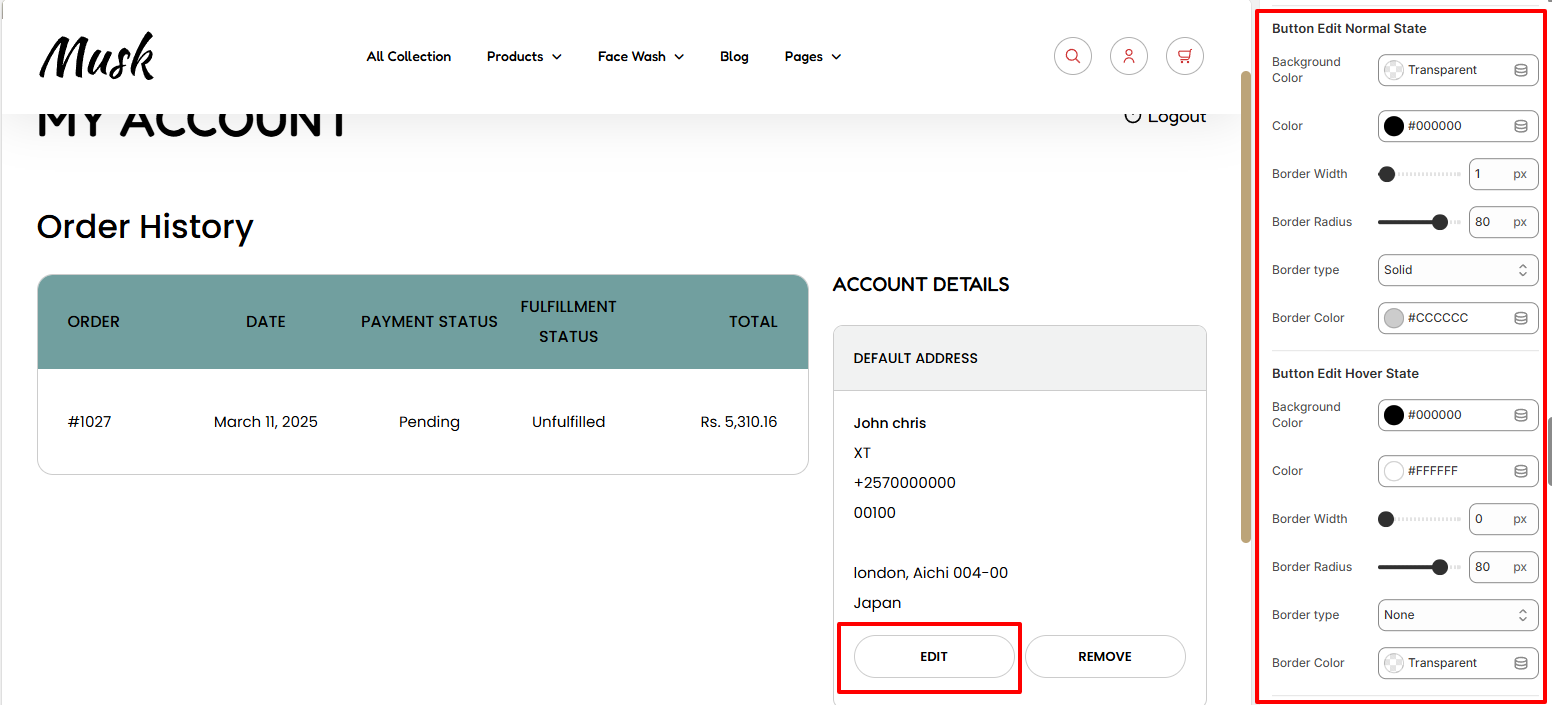This screenshot has height=705, width=1552.
Task: Click Hover State Border Radius value field
Action: pos(1504,567)
